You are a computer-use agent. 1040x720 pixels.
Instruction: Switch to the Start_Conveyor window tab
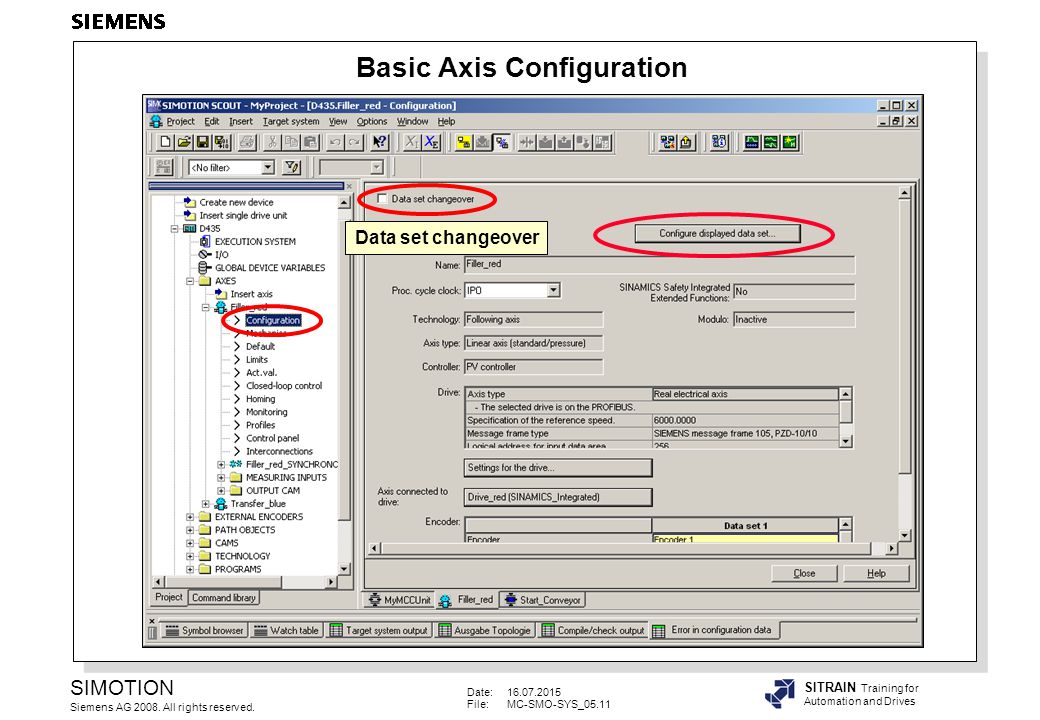point(543,600)
